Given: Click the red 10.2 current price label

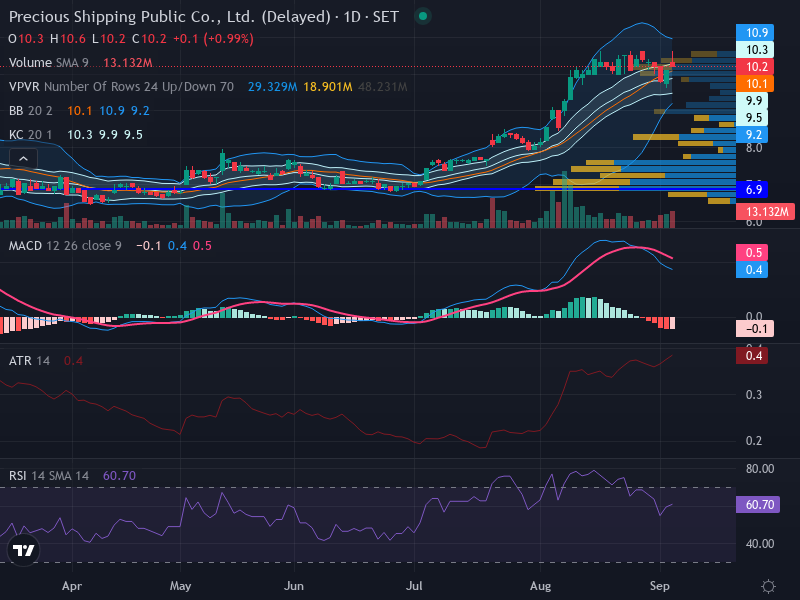Looking at the screenshot, I should point(755,67).
